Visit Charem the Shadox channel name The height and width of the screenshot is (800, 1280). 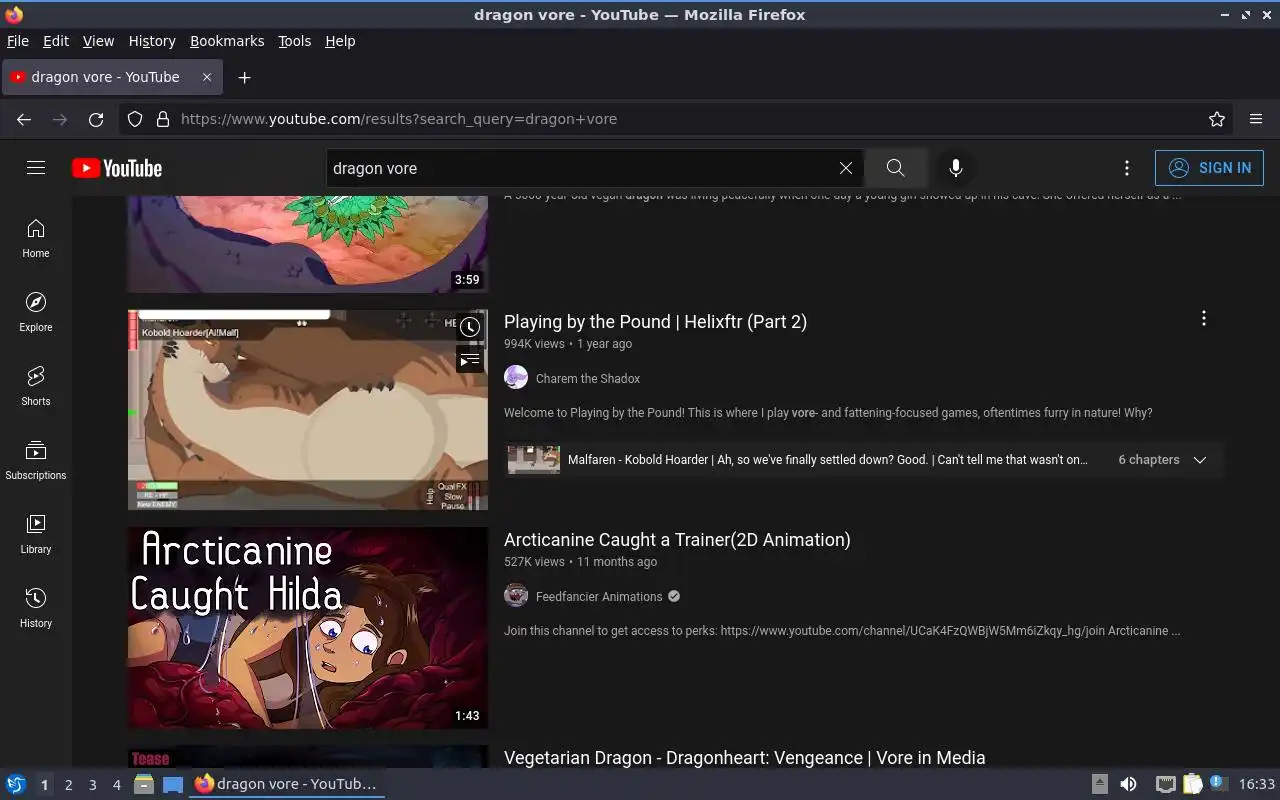point(588,378)
